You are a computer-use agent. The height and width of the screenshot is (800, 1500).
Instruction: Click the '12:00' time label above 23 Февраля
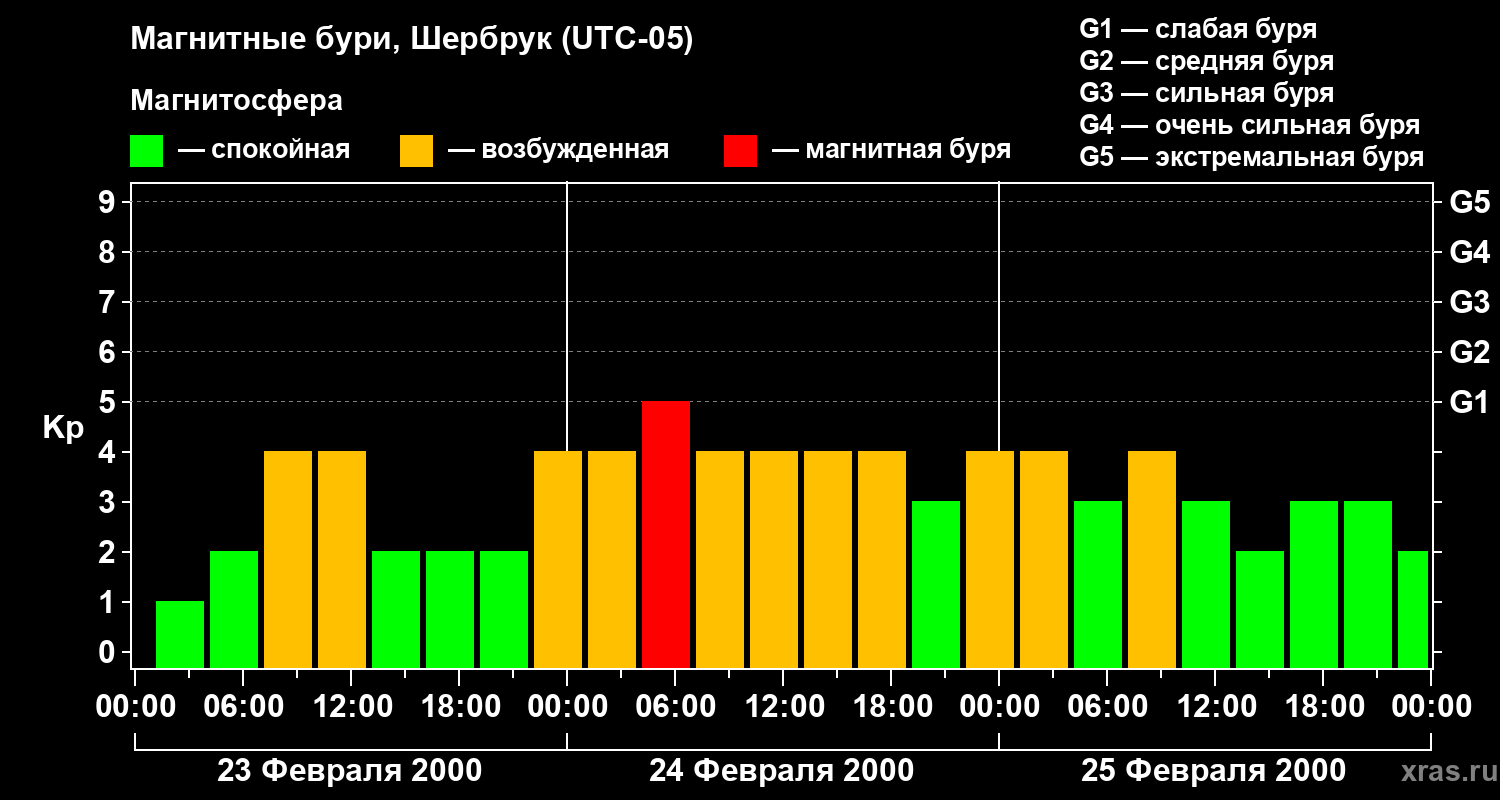351,707
